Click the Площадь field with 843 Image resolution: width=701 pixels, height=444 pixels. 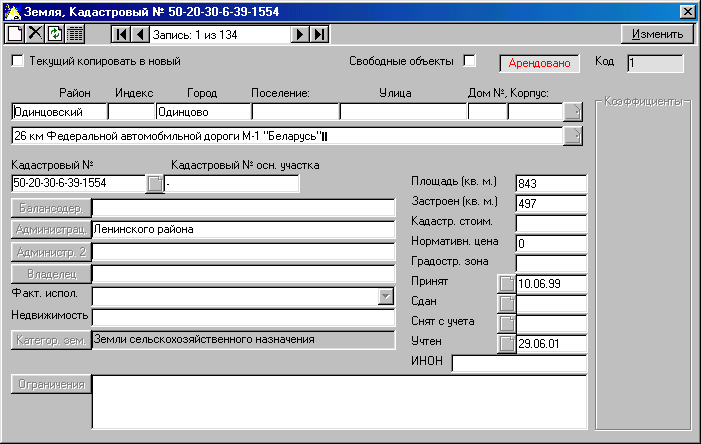click(x=551, y=184)
